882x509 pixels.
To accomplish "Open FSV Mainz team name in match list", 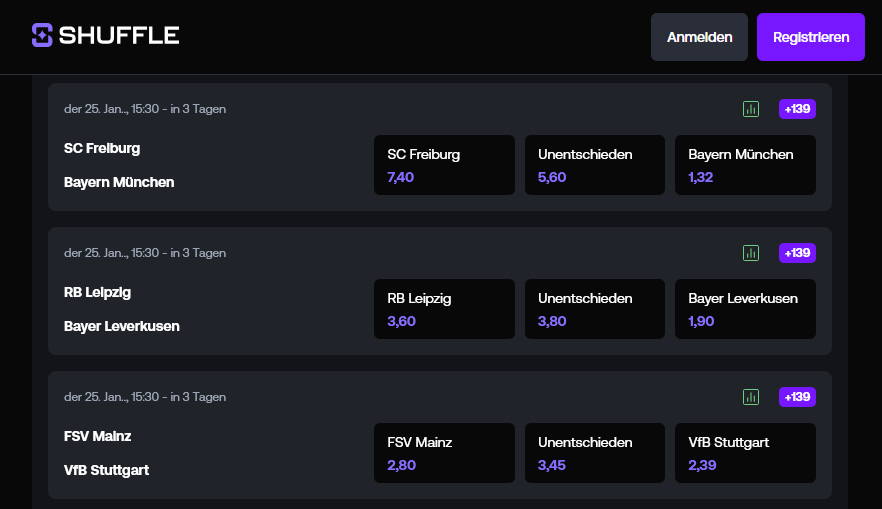I will click(97, 436).
